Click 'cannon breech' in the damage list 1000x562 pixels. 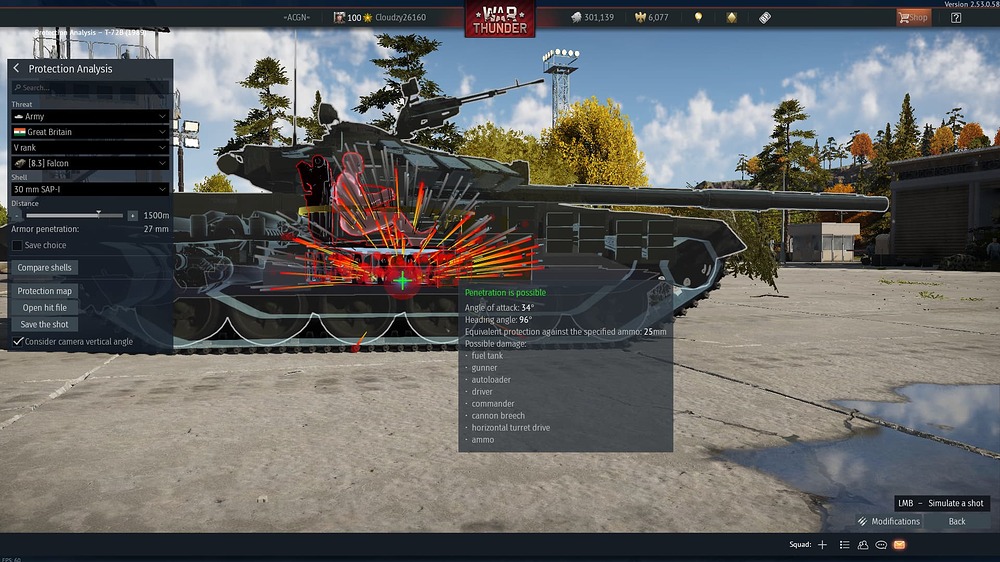point(498,415)
